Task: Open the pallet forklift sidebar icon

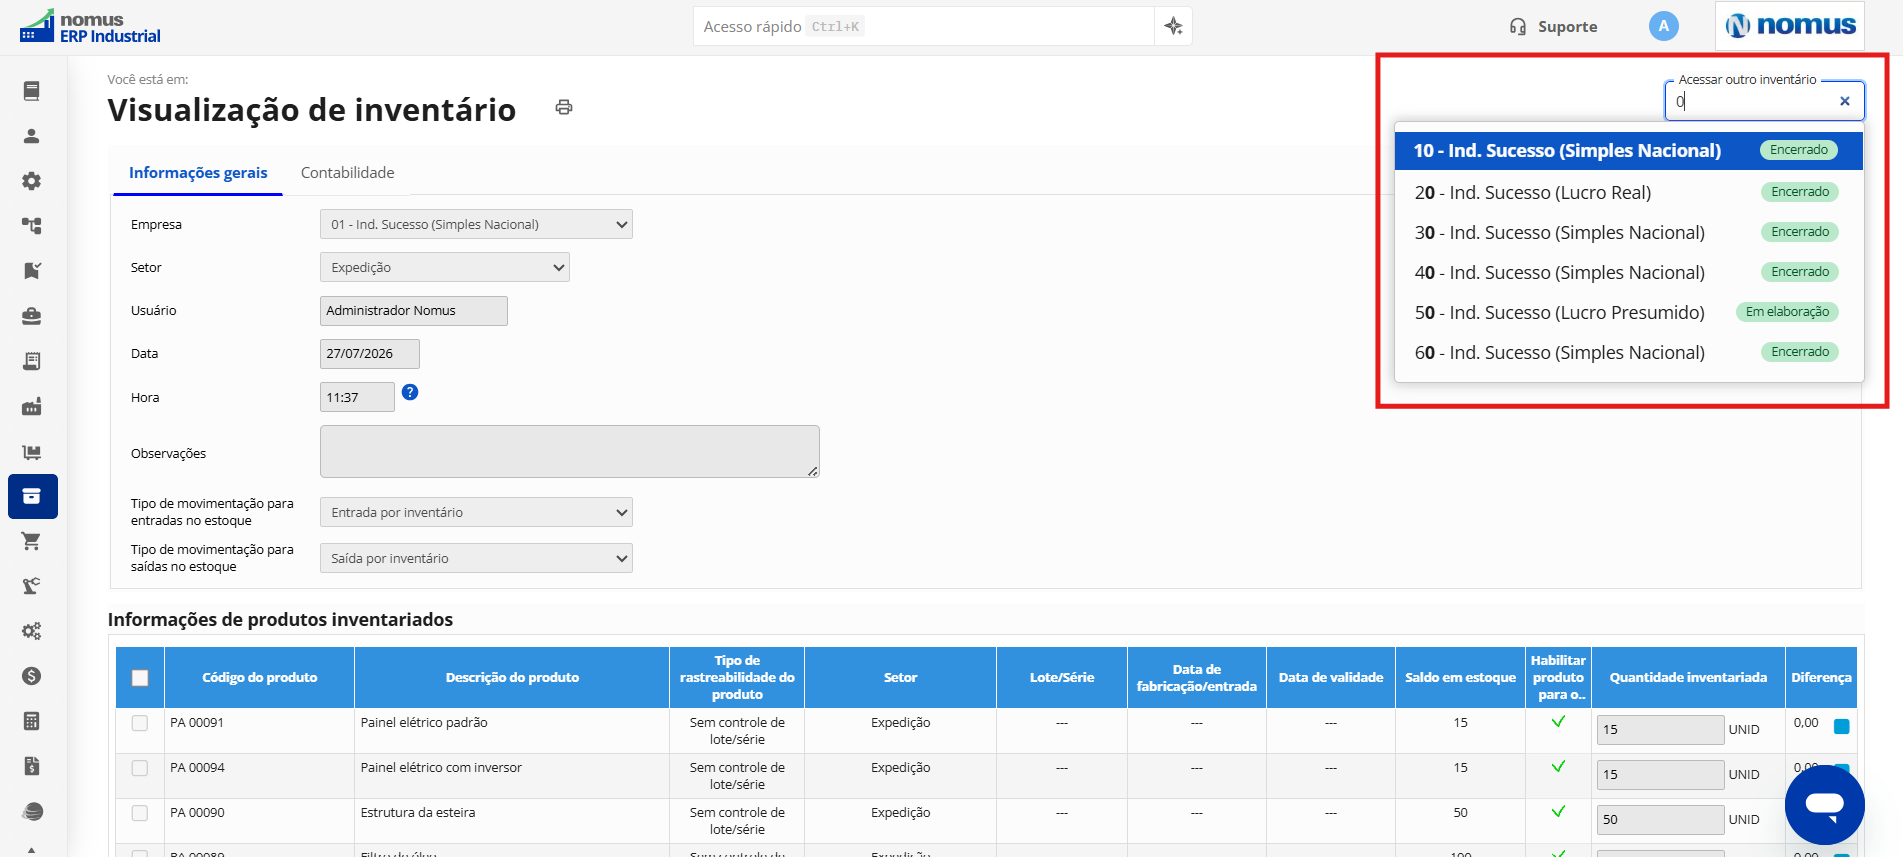Action: click(32, 452)
